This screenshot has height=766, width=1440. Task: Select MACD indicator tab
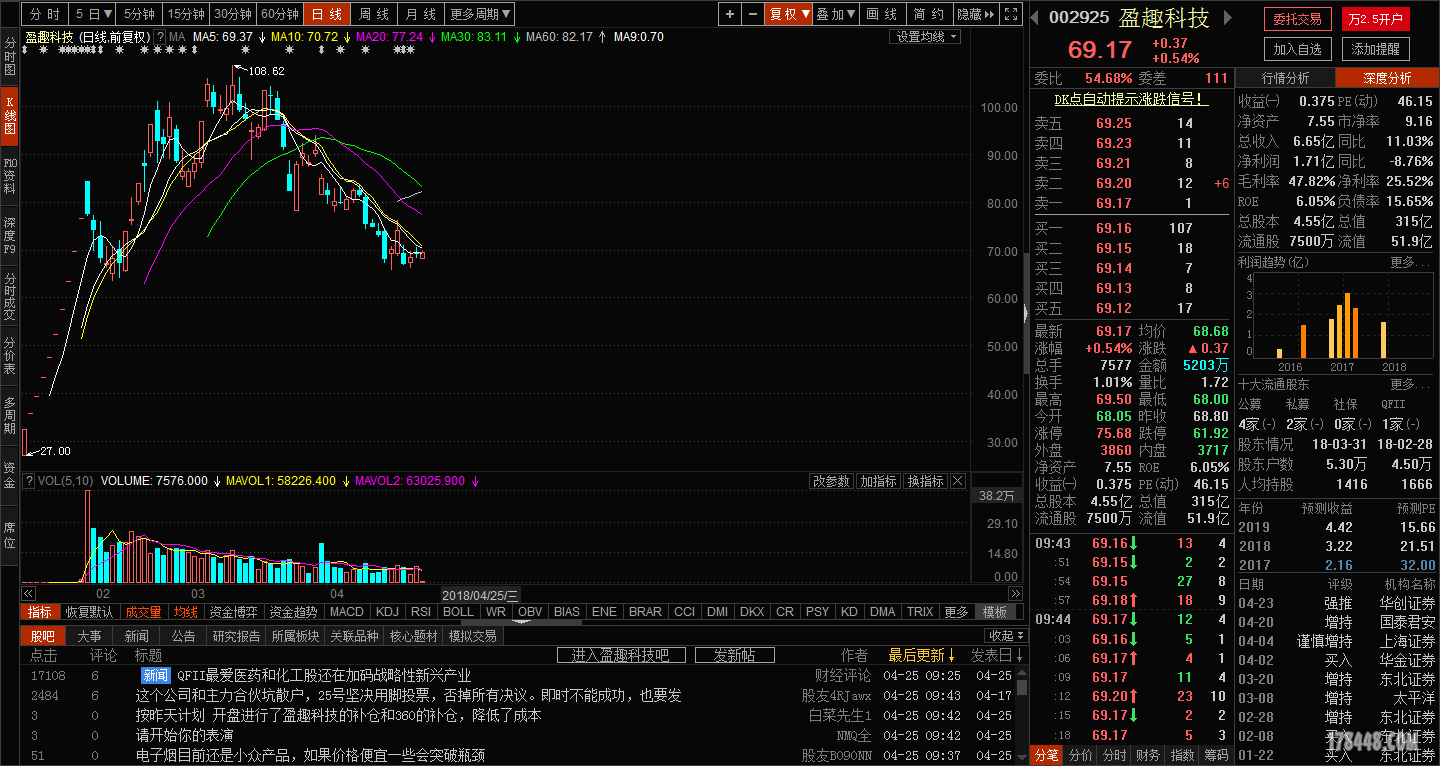tap(346, 612)
